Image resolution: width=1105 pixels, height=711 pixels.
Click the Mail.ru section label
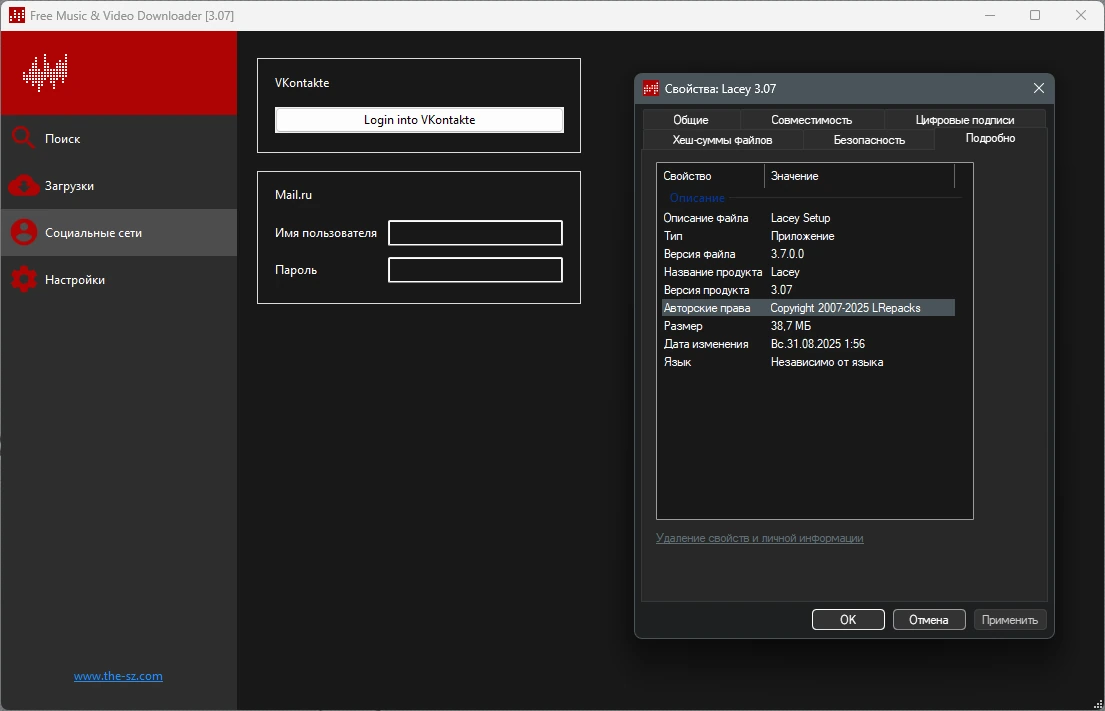tap(293, 194)
